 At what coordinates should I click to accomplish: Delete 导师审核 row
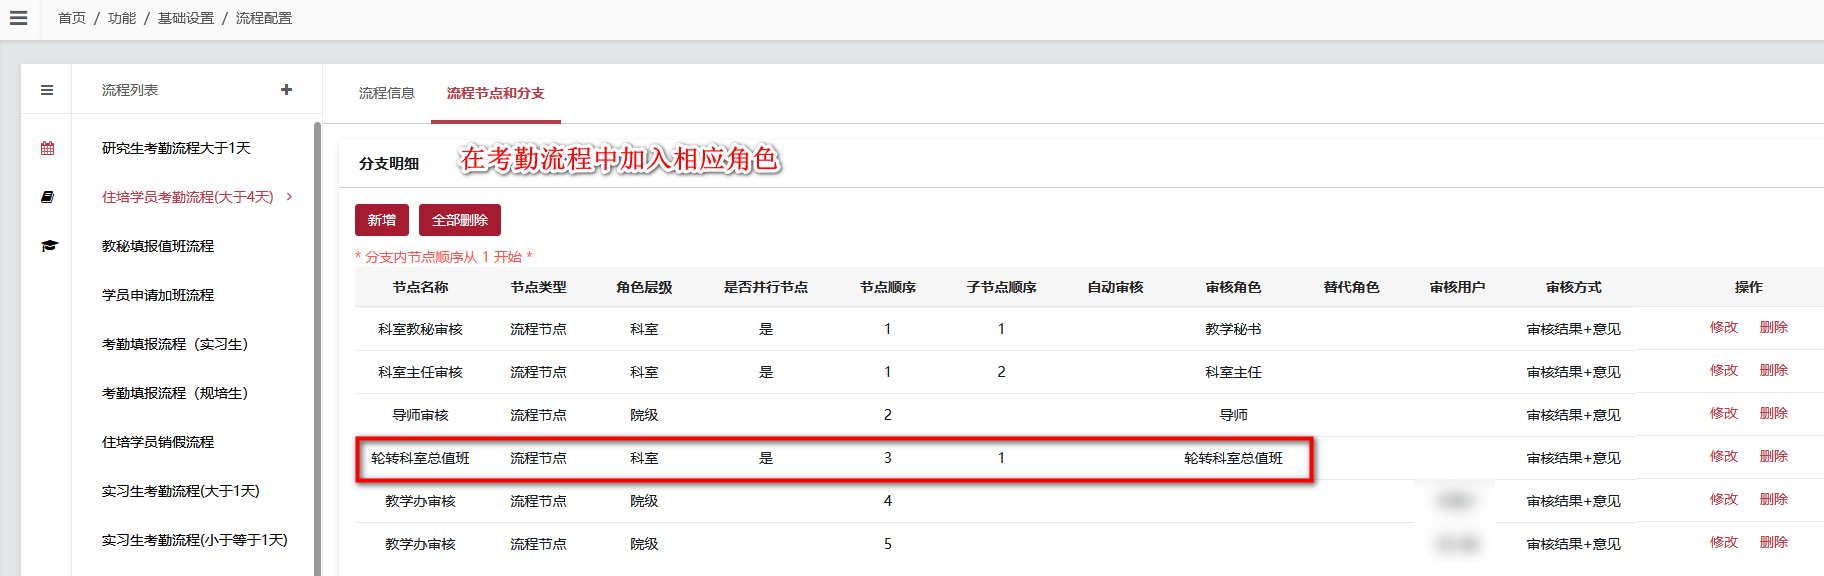(1774, 413)
